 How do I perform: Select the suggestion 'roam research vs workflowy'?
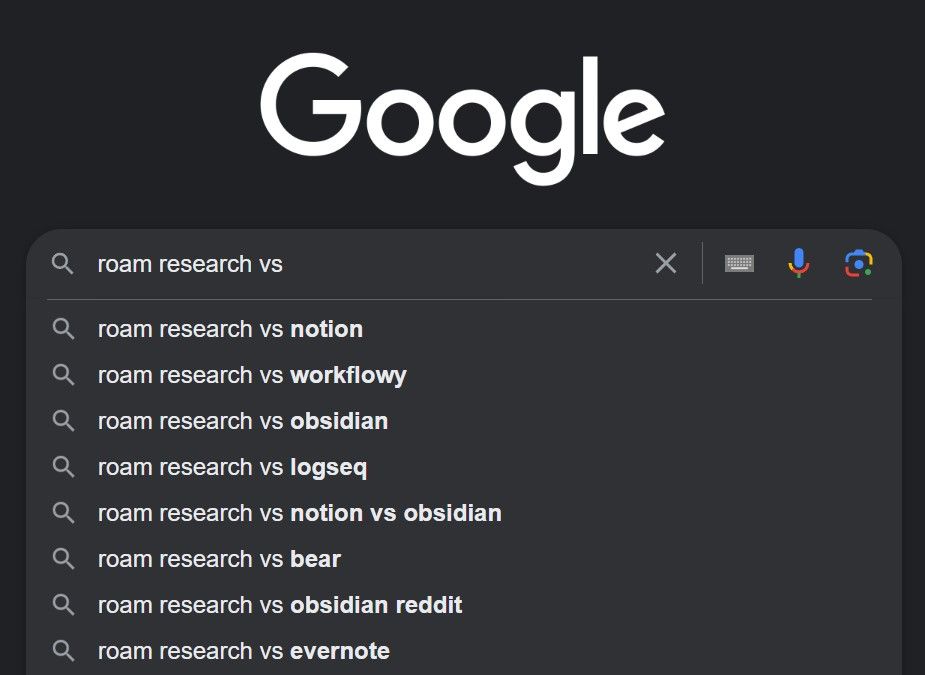250,375
